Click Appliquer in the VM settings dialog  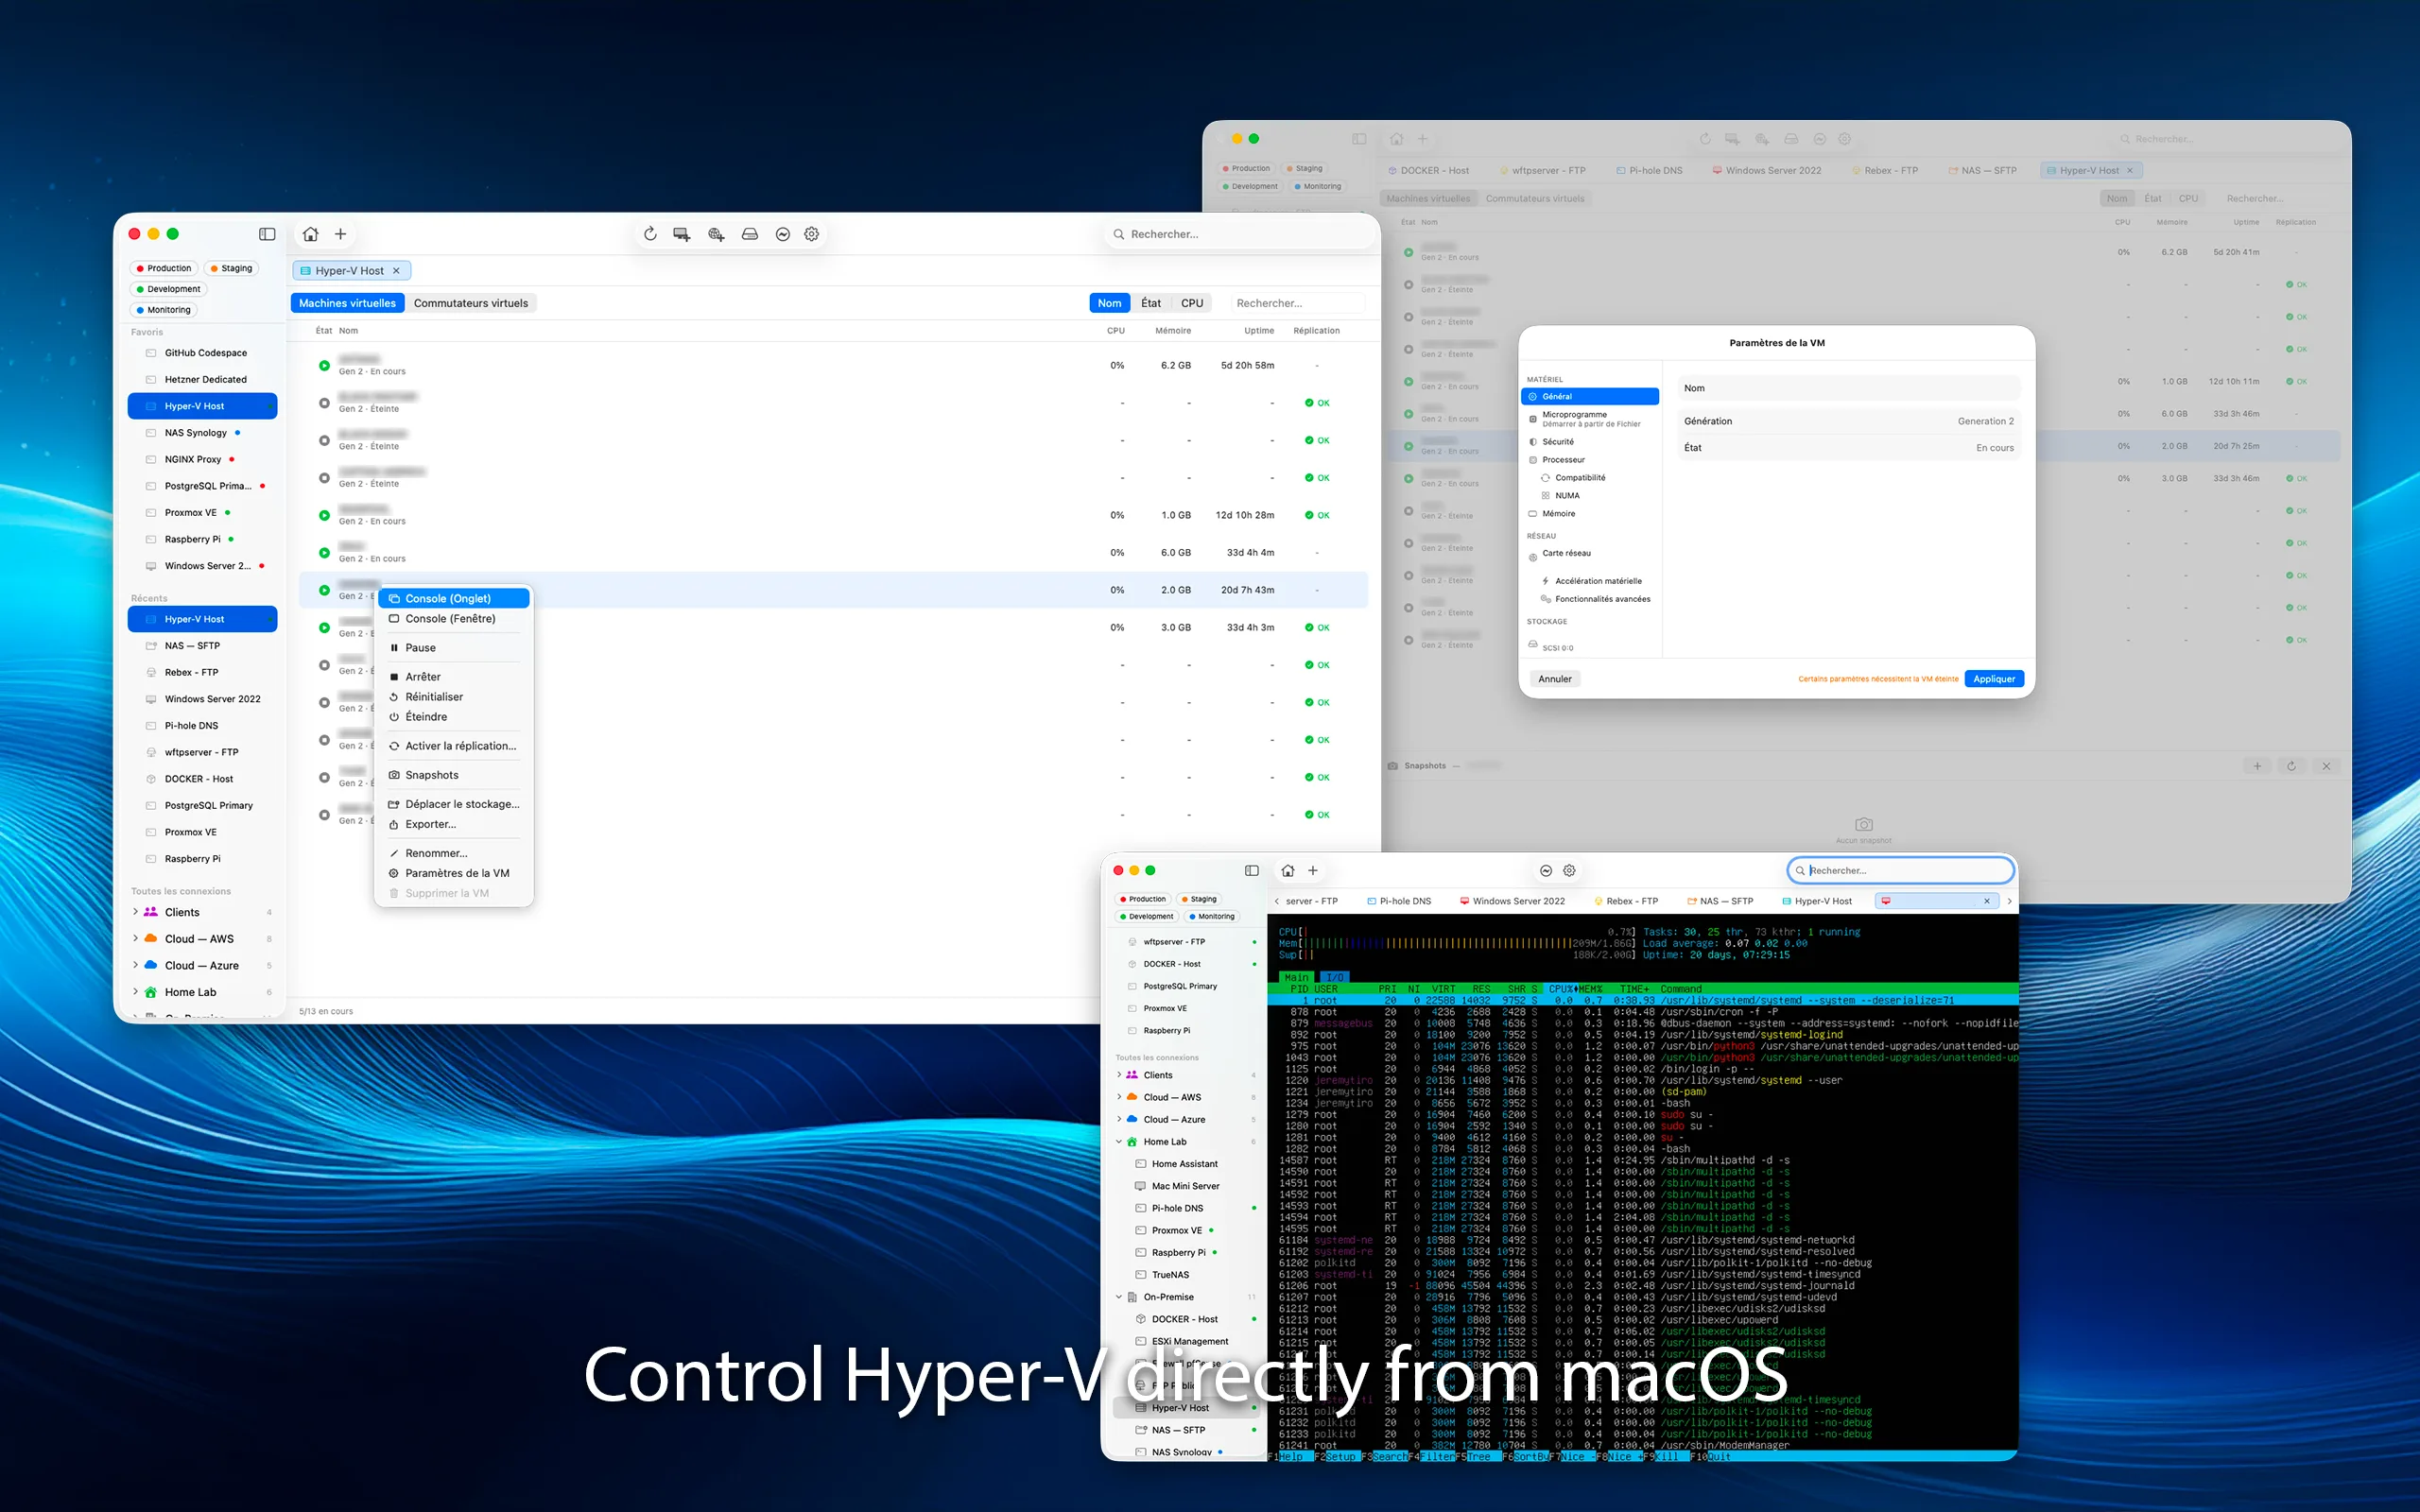click(1994, 678)
